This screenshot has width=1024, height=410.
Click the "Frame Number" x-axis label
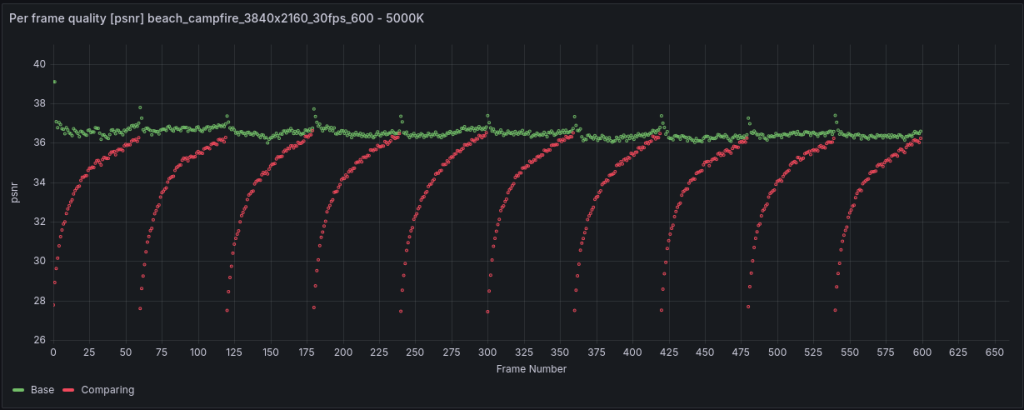[531, 369]
